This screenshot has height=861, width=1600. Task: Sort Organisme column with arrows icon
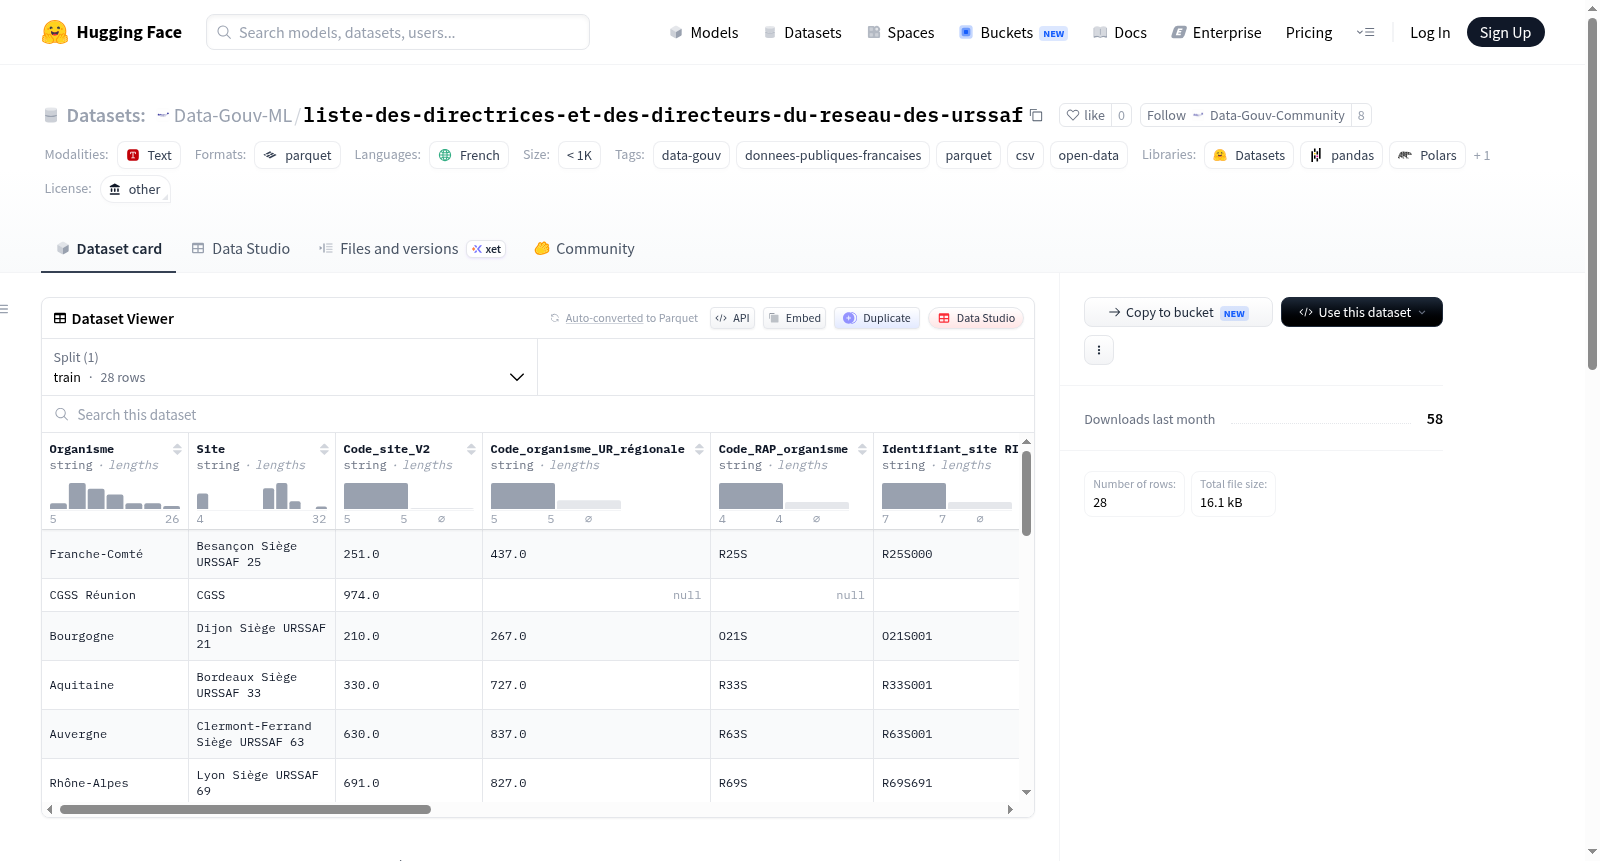click(x=177, y=449)
